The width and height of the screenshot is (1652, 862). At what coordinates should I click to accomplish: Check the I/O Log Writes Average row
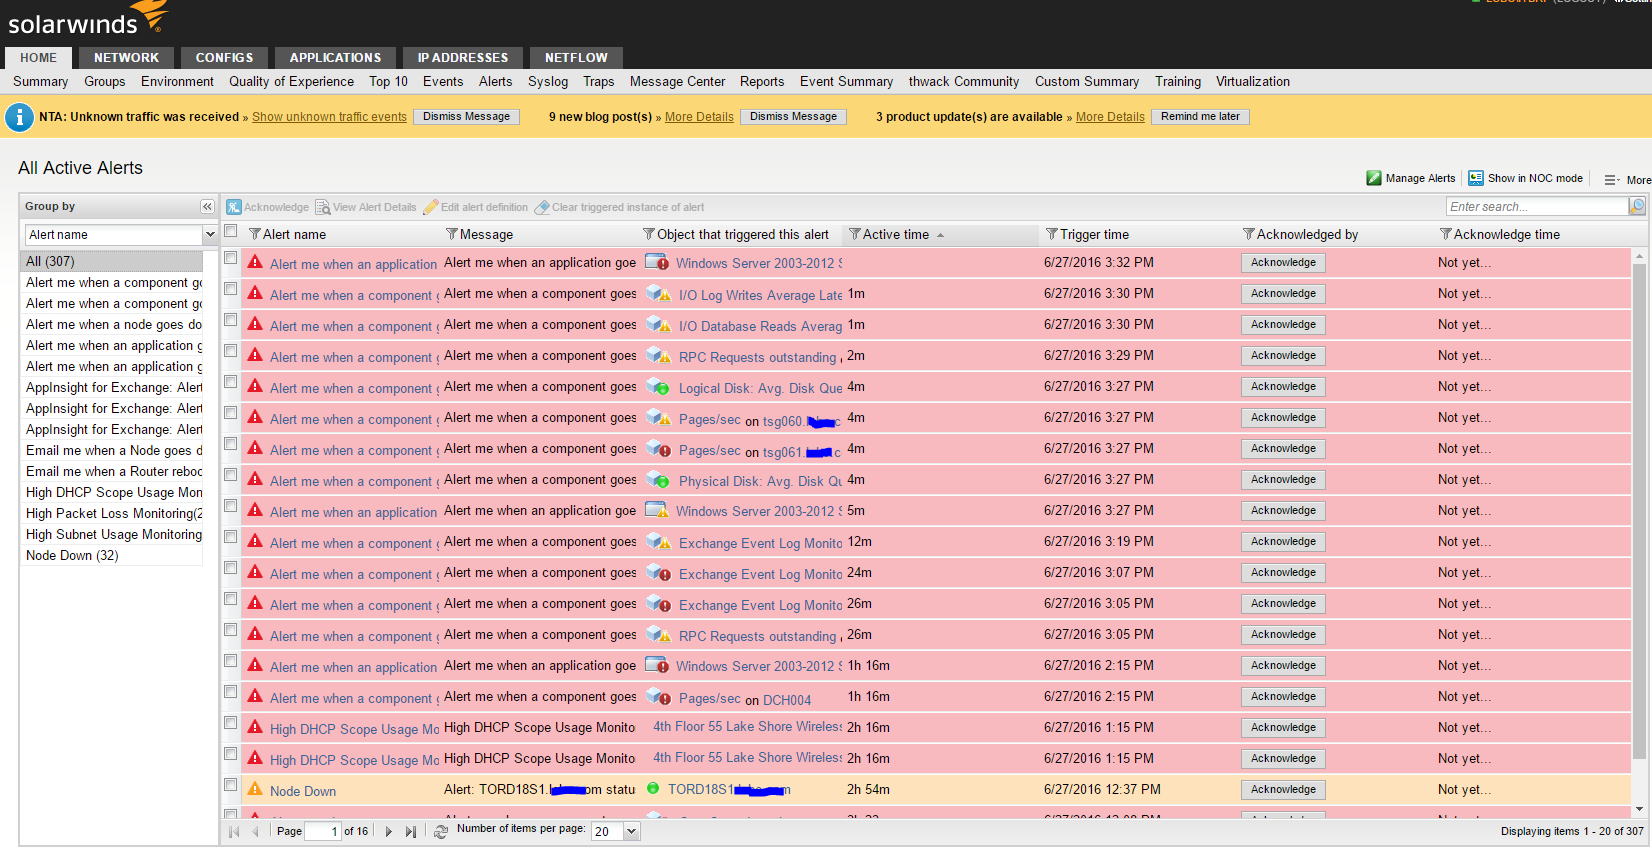click(231, 289)
